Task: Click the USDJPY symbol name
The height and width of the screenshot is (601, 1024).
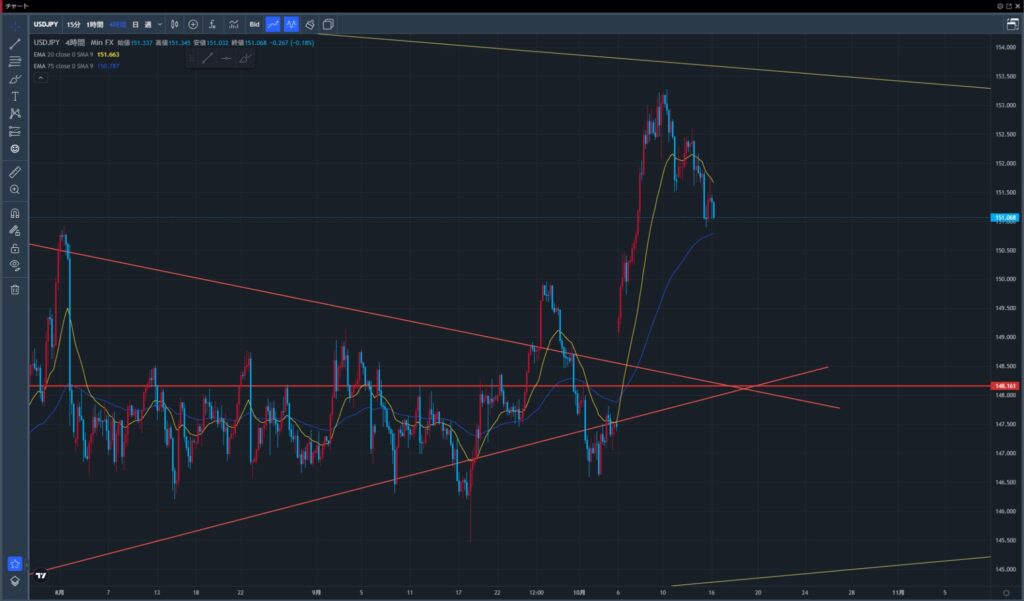Action: tap(44, 23)
